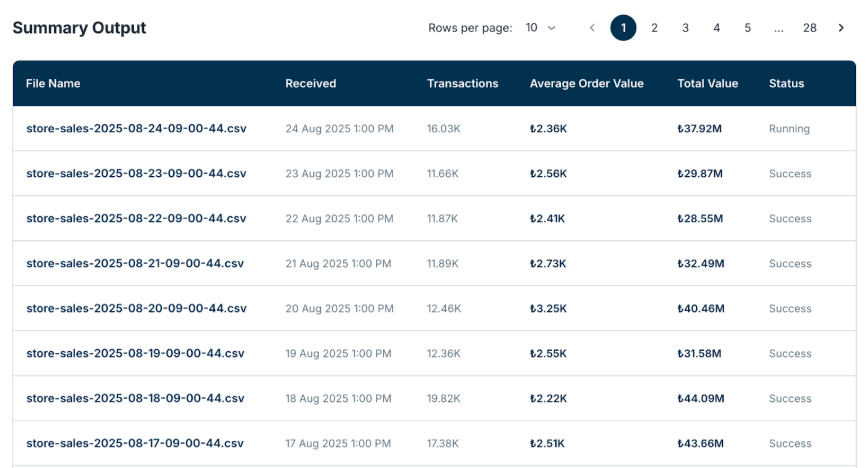868x468 pixels.
Task: Sort by Status column header
Action: [786, 84]
